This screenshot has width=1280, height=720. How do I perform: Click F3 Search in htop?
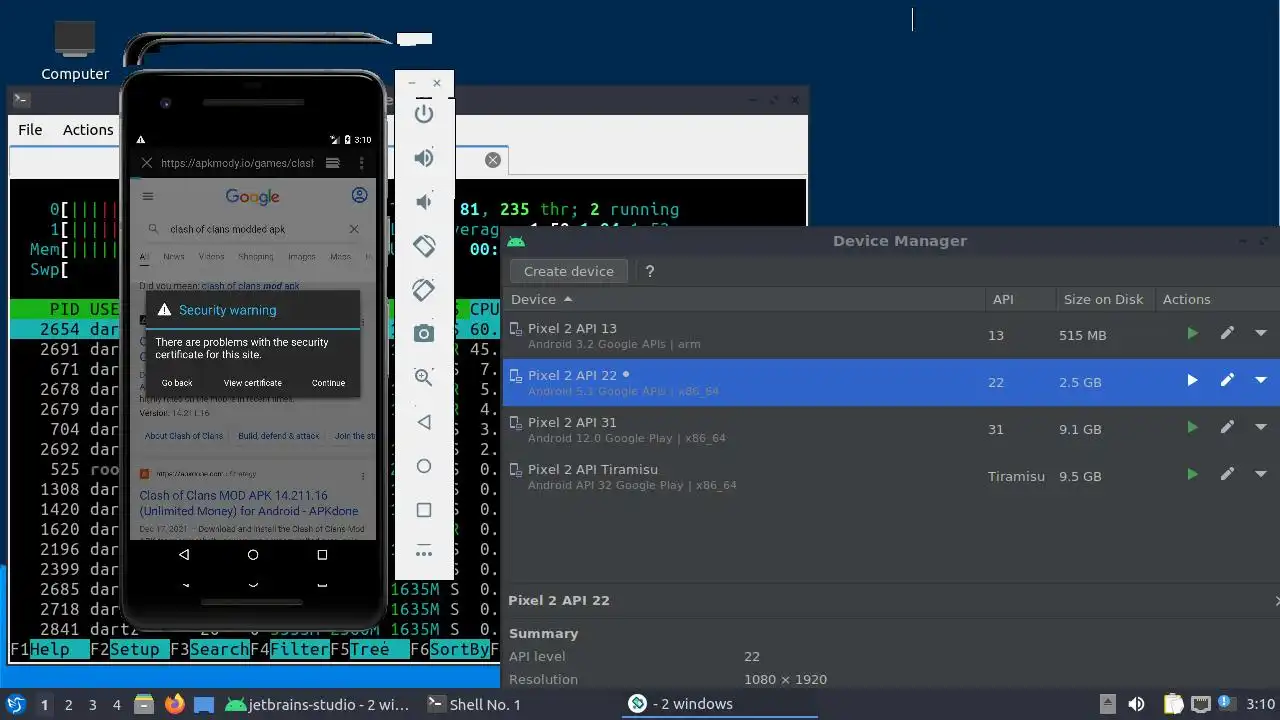tap(209, 649)
